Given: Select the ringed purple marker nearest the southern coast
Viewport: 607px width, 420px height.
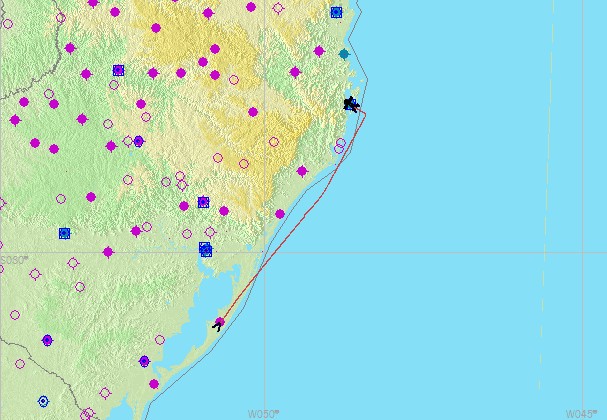Looking at the screenshot, I should pyautogui.click(x=144, y=361).
